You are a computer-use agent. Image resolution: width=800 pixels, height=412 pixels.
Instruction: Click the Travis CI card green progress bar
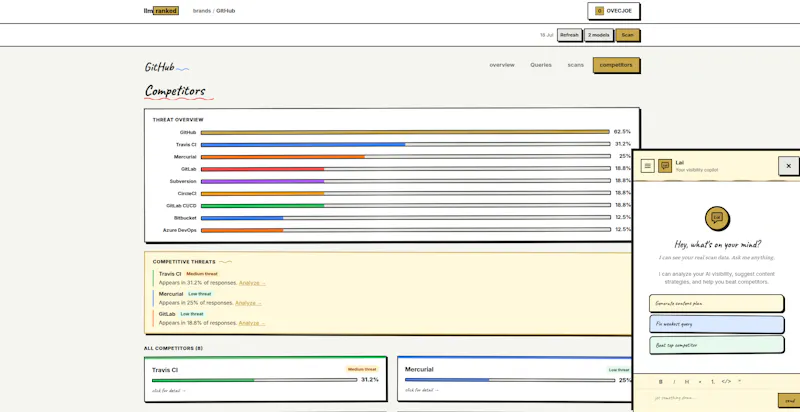coord(255,380)
